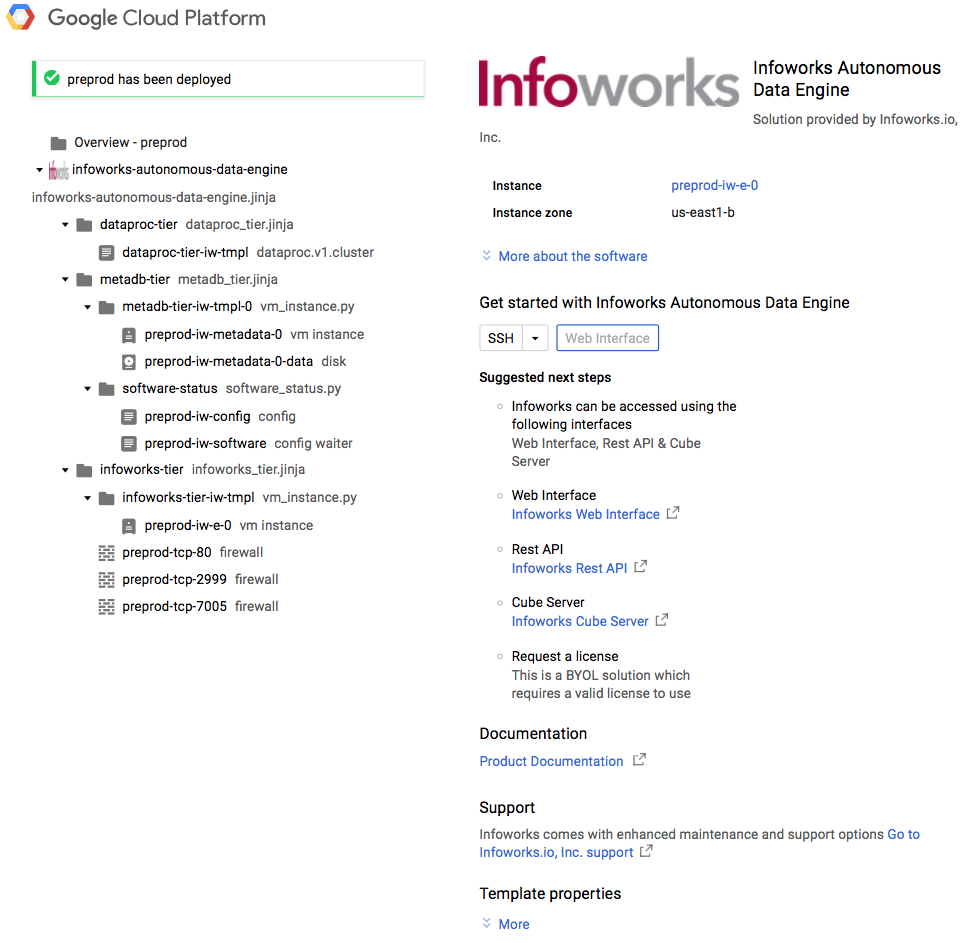Click the green deployed checkmark icon

pyautogui.click(x=52, y=78)
